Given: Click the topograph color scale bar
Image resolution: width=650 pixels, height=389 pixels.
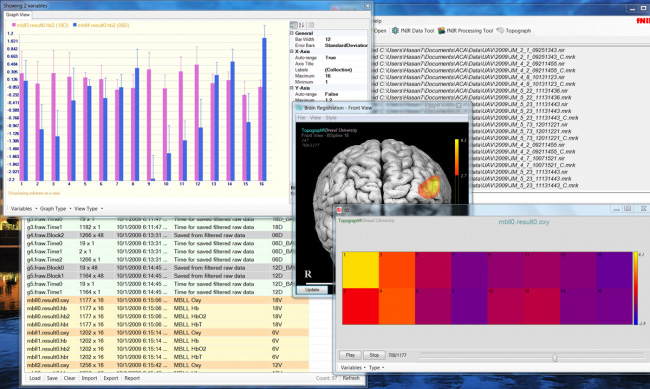Looking at the screenshot, I should click(x=635, y=288).
